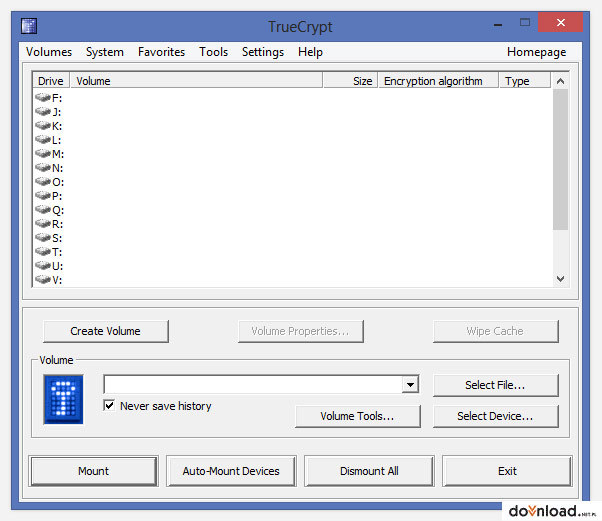Select the Q: drive letter

(58, 210)
